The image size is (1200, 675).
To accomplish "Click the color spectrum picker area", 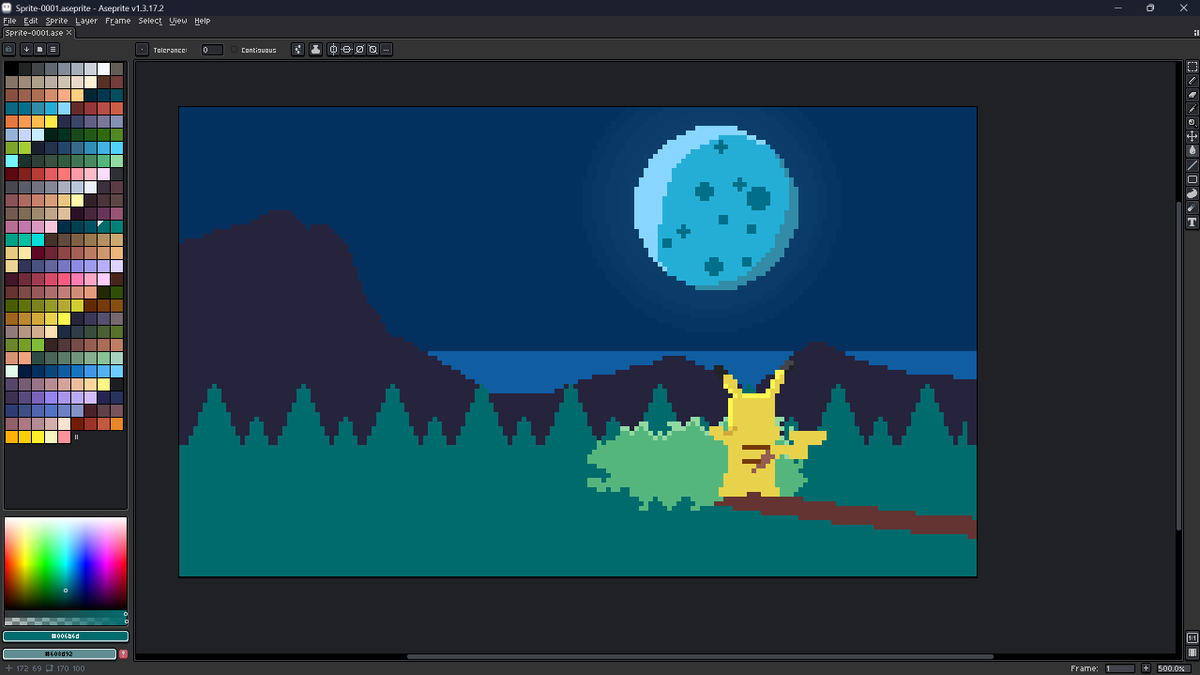I will click(66, 563).
